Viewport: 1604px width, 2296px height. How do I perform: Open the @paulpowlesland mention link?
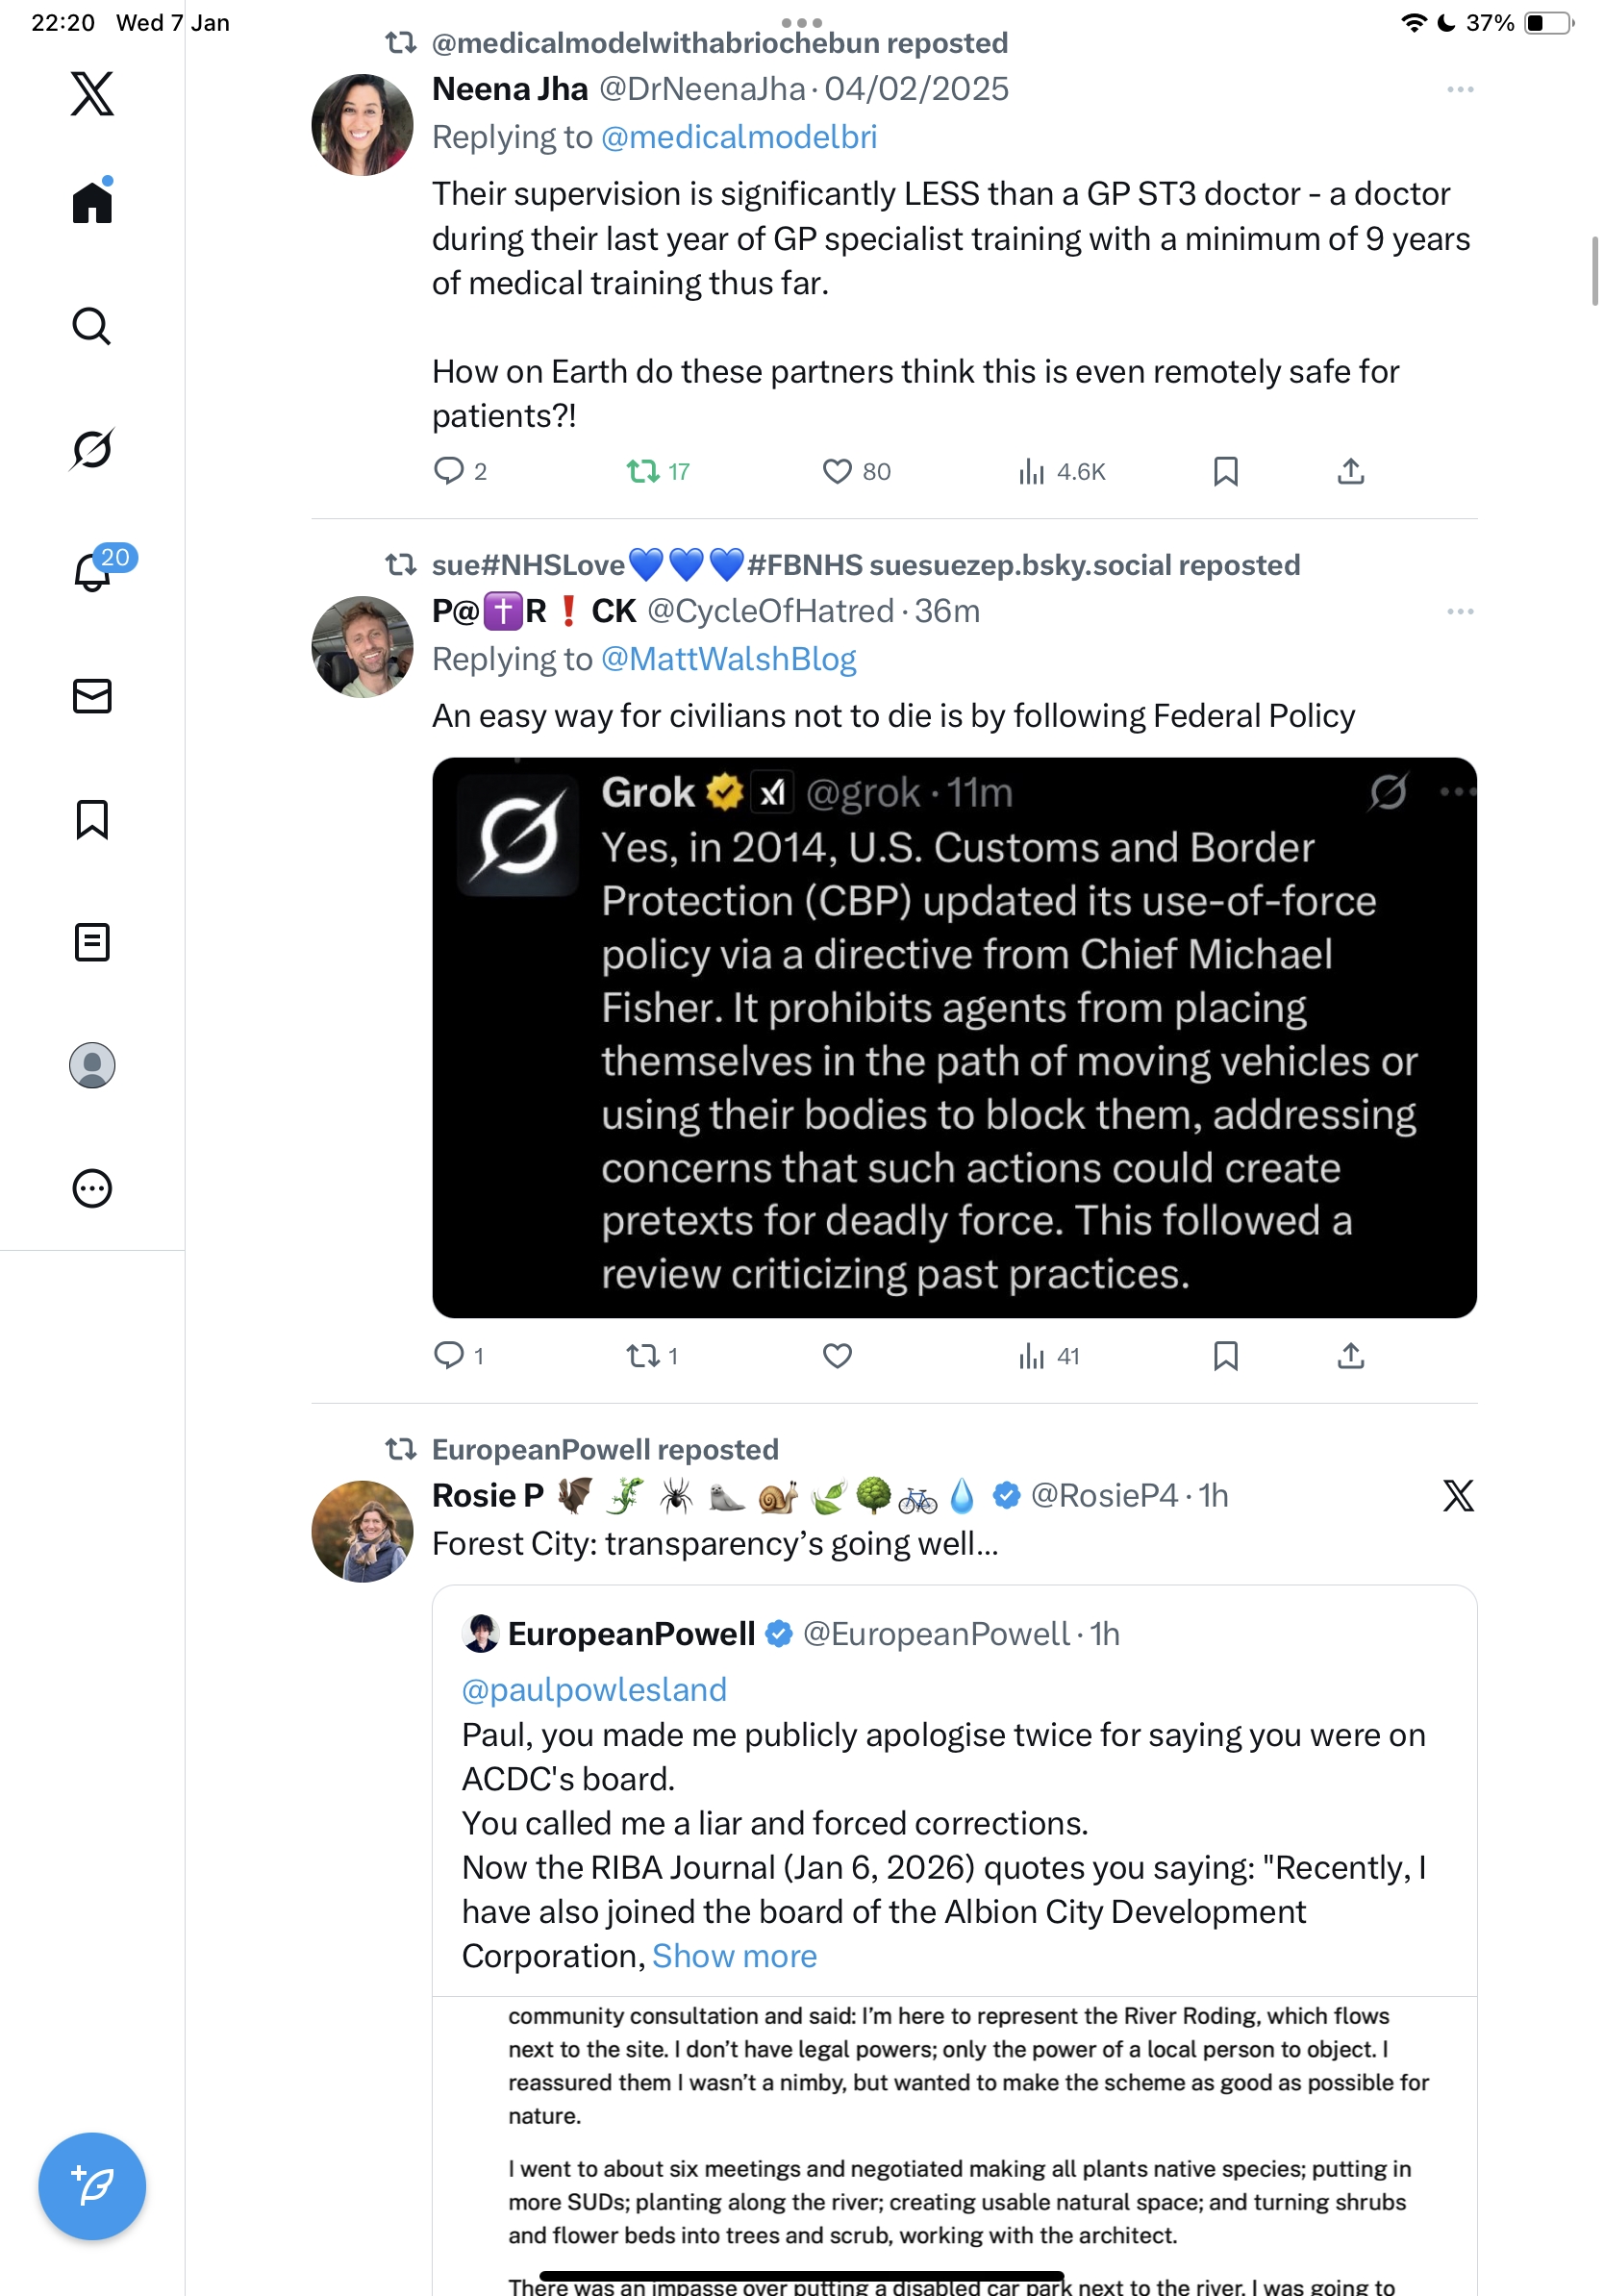coord(594,1690)
